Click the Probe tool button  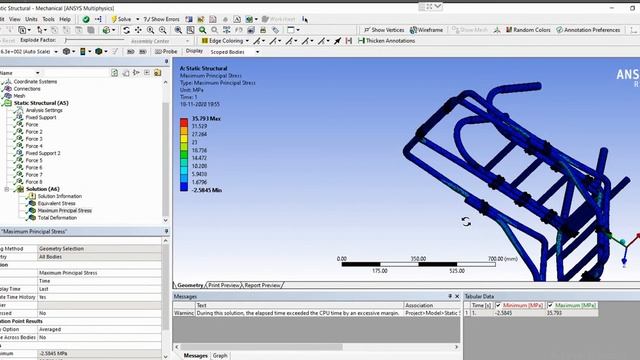pos(166,51)
